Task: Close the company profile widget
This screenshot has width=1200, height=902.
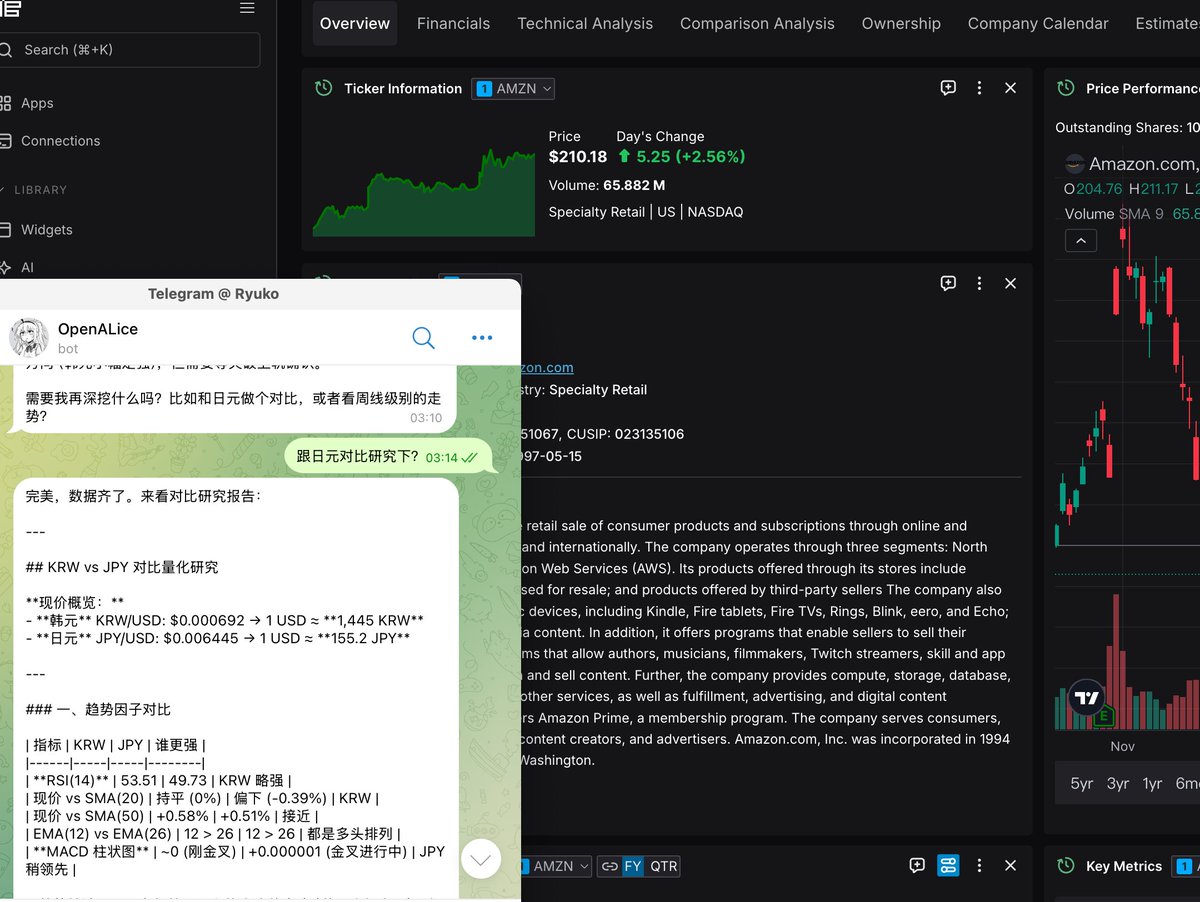Action: click(x=1010, y=283)
